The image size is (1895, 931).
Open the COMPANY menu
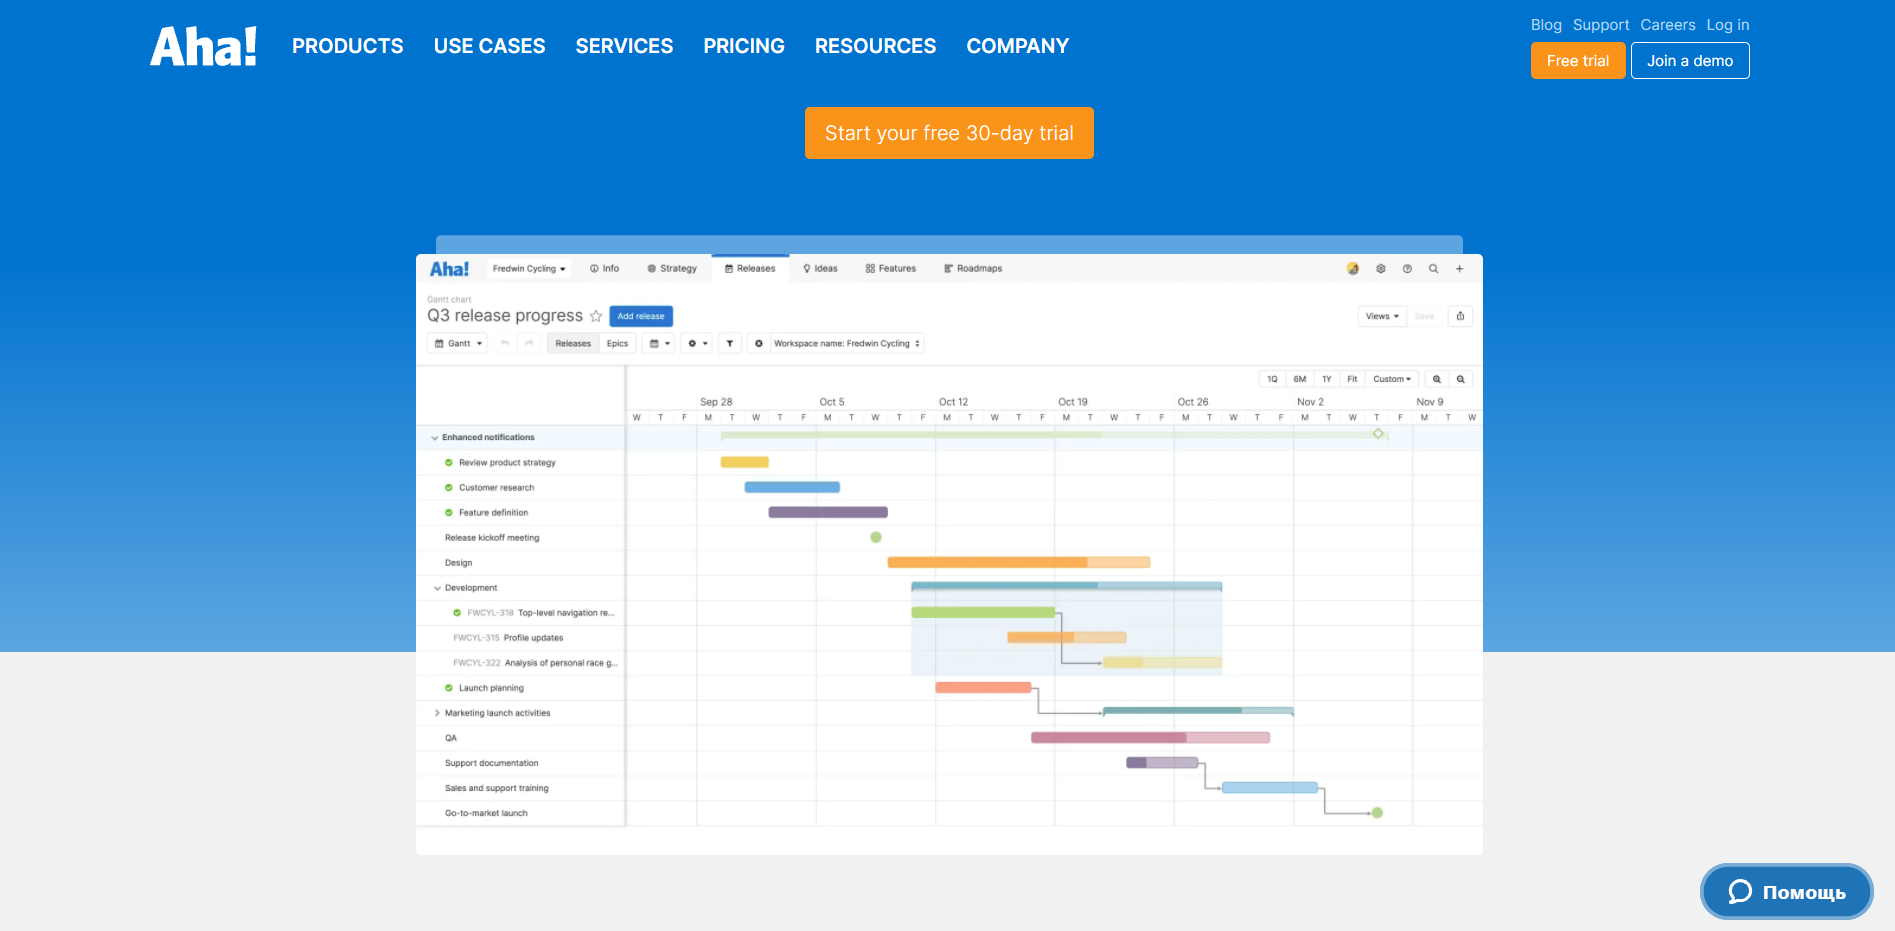1018,46
